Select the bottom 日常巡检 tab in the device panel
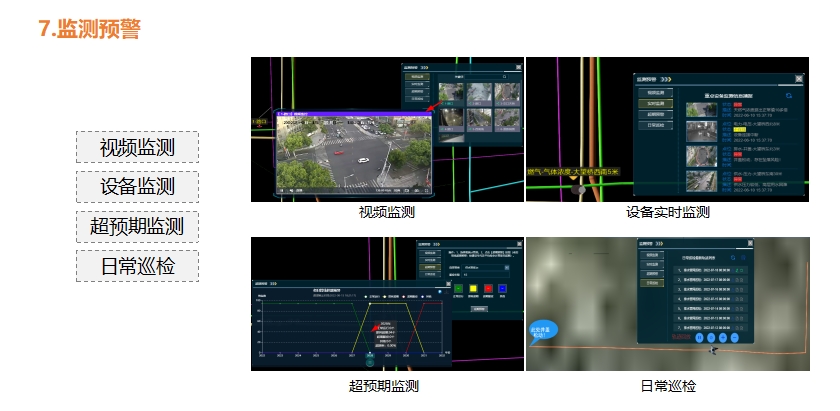This screenshot has height=411, width=840. click(656, 125)
